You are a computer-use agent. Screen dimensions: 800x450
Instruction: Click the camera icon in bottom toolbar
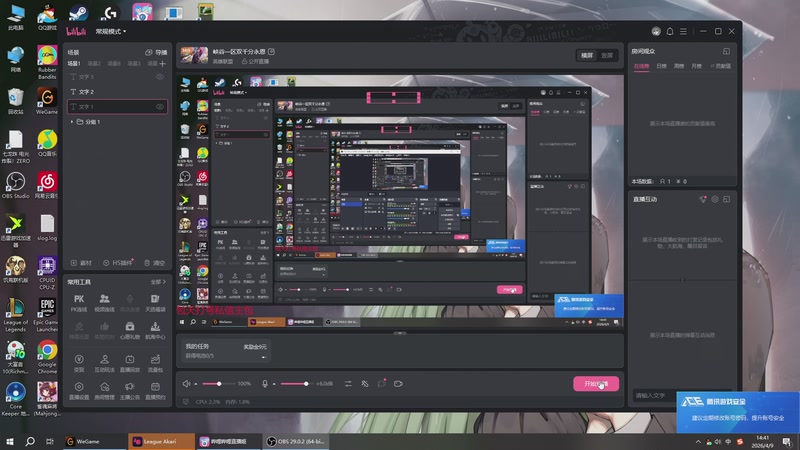click(398, 384)
